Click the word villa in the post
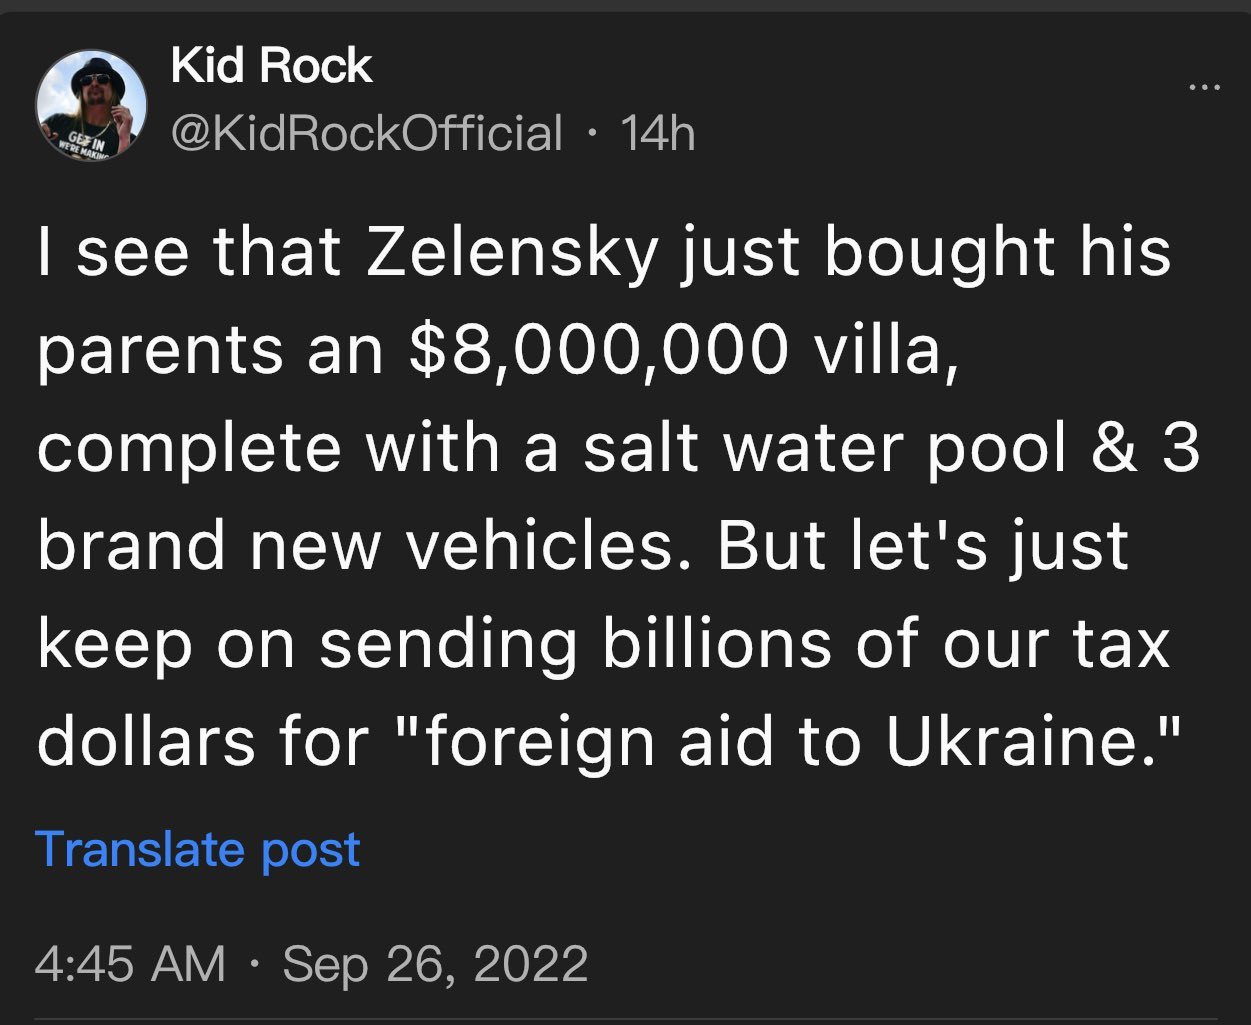The height and width of the screenshot is (1025, 1251). (x=883, y=349)
